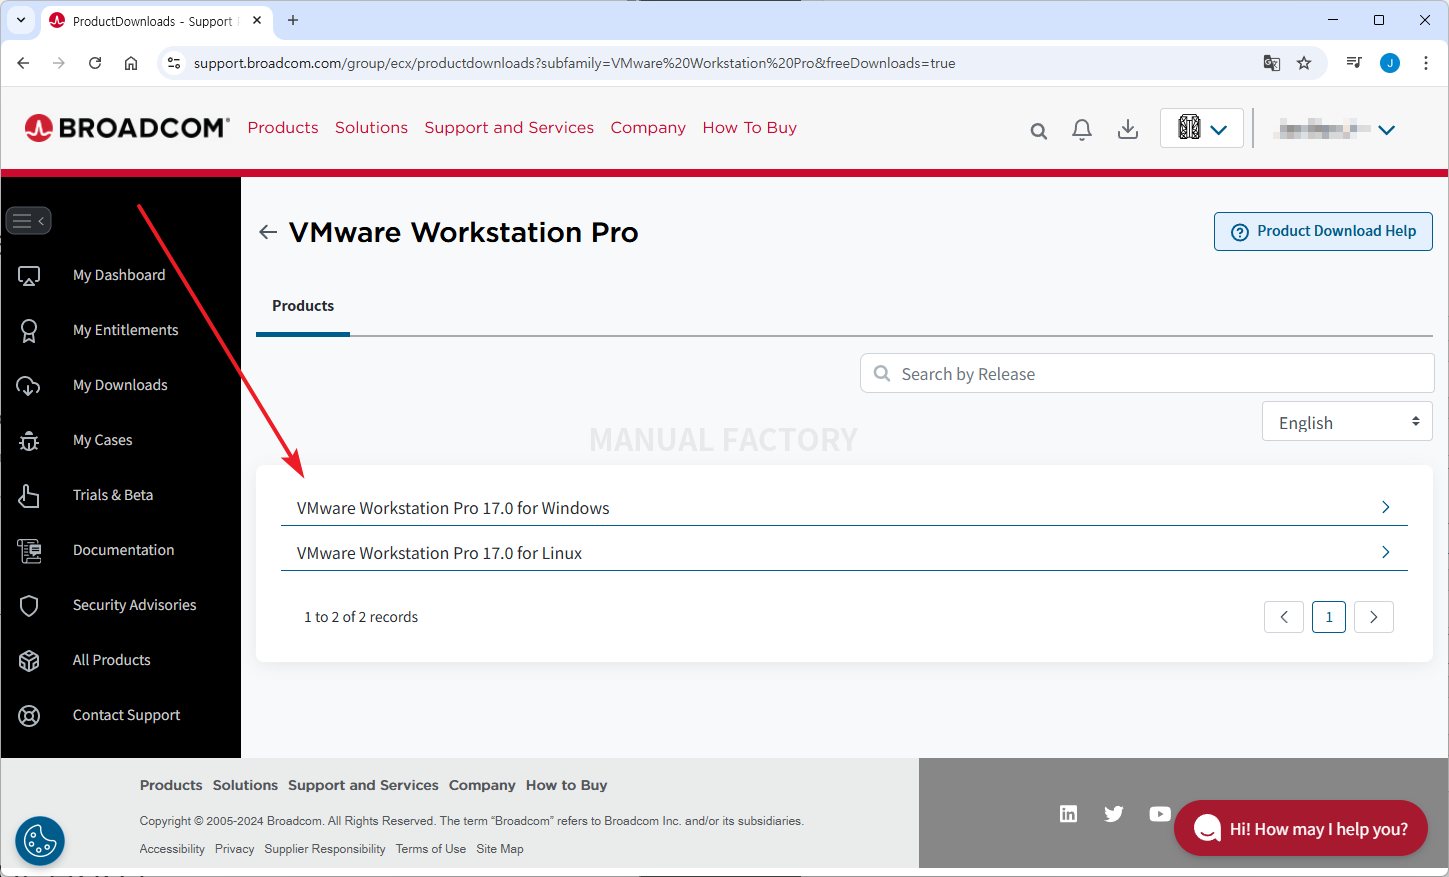The image size is (1449, 877).
Task: Click footer Company link
Action: click(x=482, y=785)
